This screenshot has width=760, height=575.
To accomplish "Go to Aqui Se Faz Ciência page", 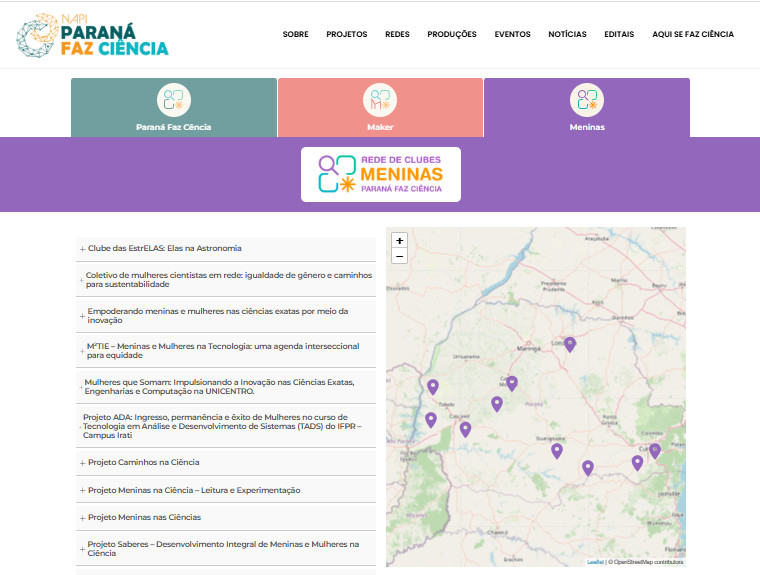I will (693, 34).
